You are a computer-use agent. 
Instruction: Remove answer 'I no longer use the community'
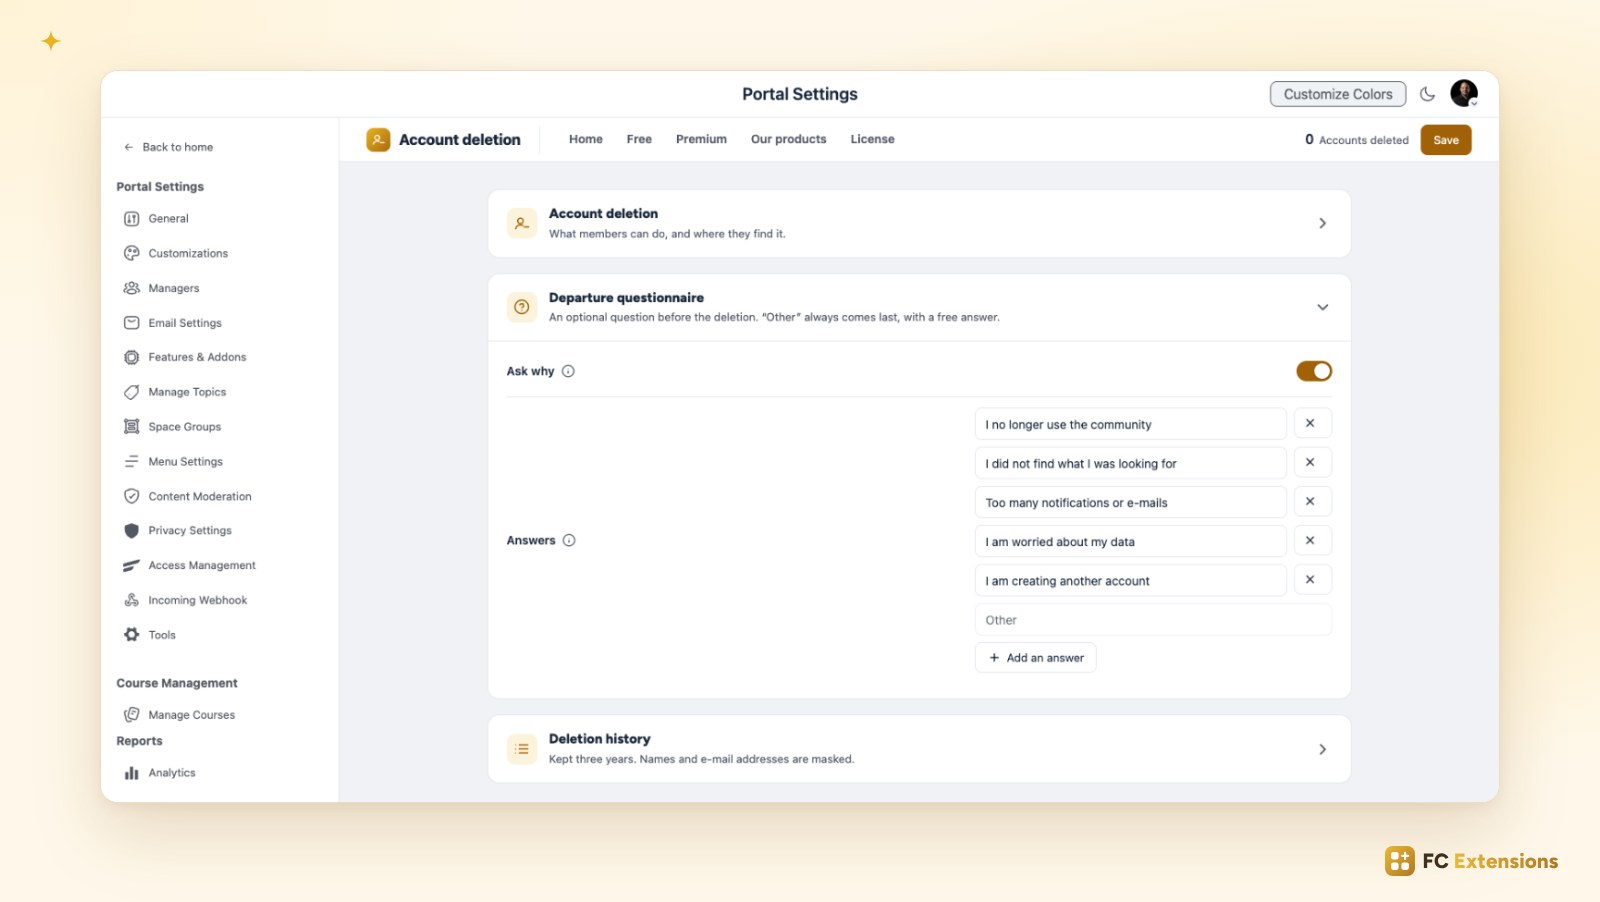1310,423
